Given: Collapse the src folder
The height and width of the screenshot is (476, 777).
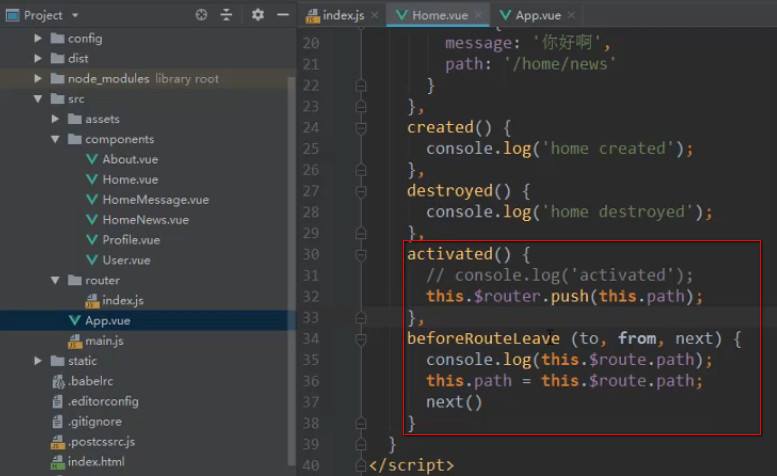Looking at the screenshot, I should 38,99.
